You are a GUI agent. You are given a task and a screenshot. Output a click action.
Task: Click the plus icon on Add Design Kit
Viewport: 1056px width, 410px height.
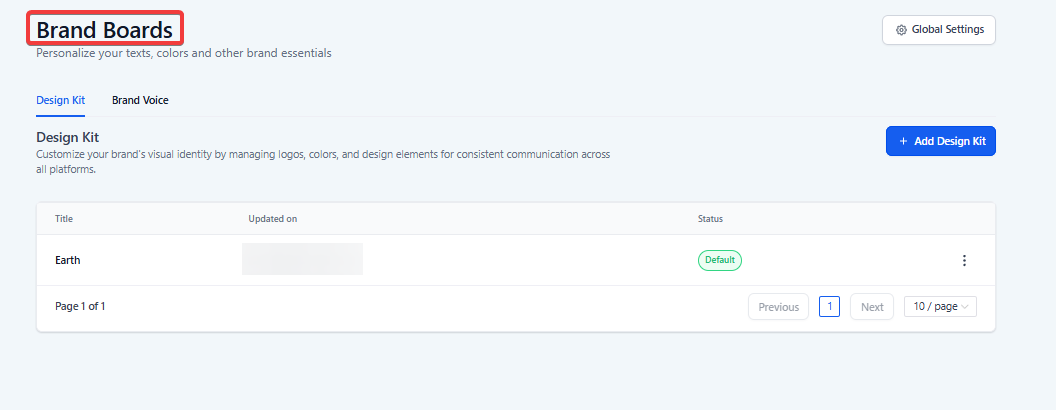click(x=903, y=142)
